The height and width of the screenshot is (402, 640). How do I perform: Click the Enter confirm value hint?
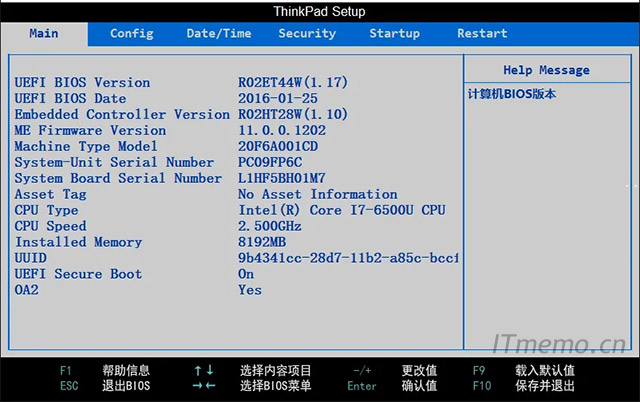[362, 386]
